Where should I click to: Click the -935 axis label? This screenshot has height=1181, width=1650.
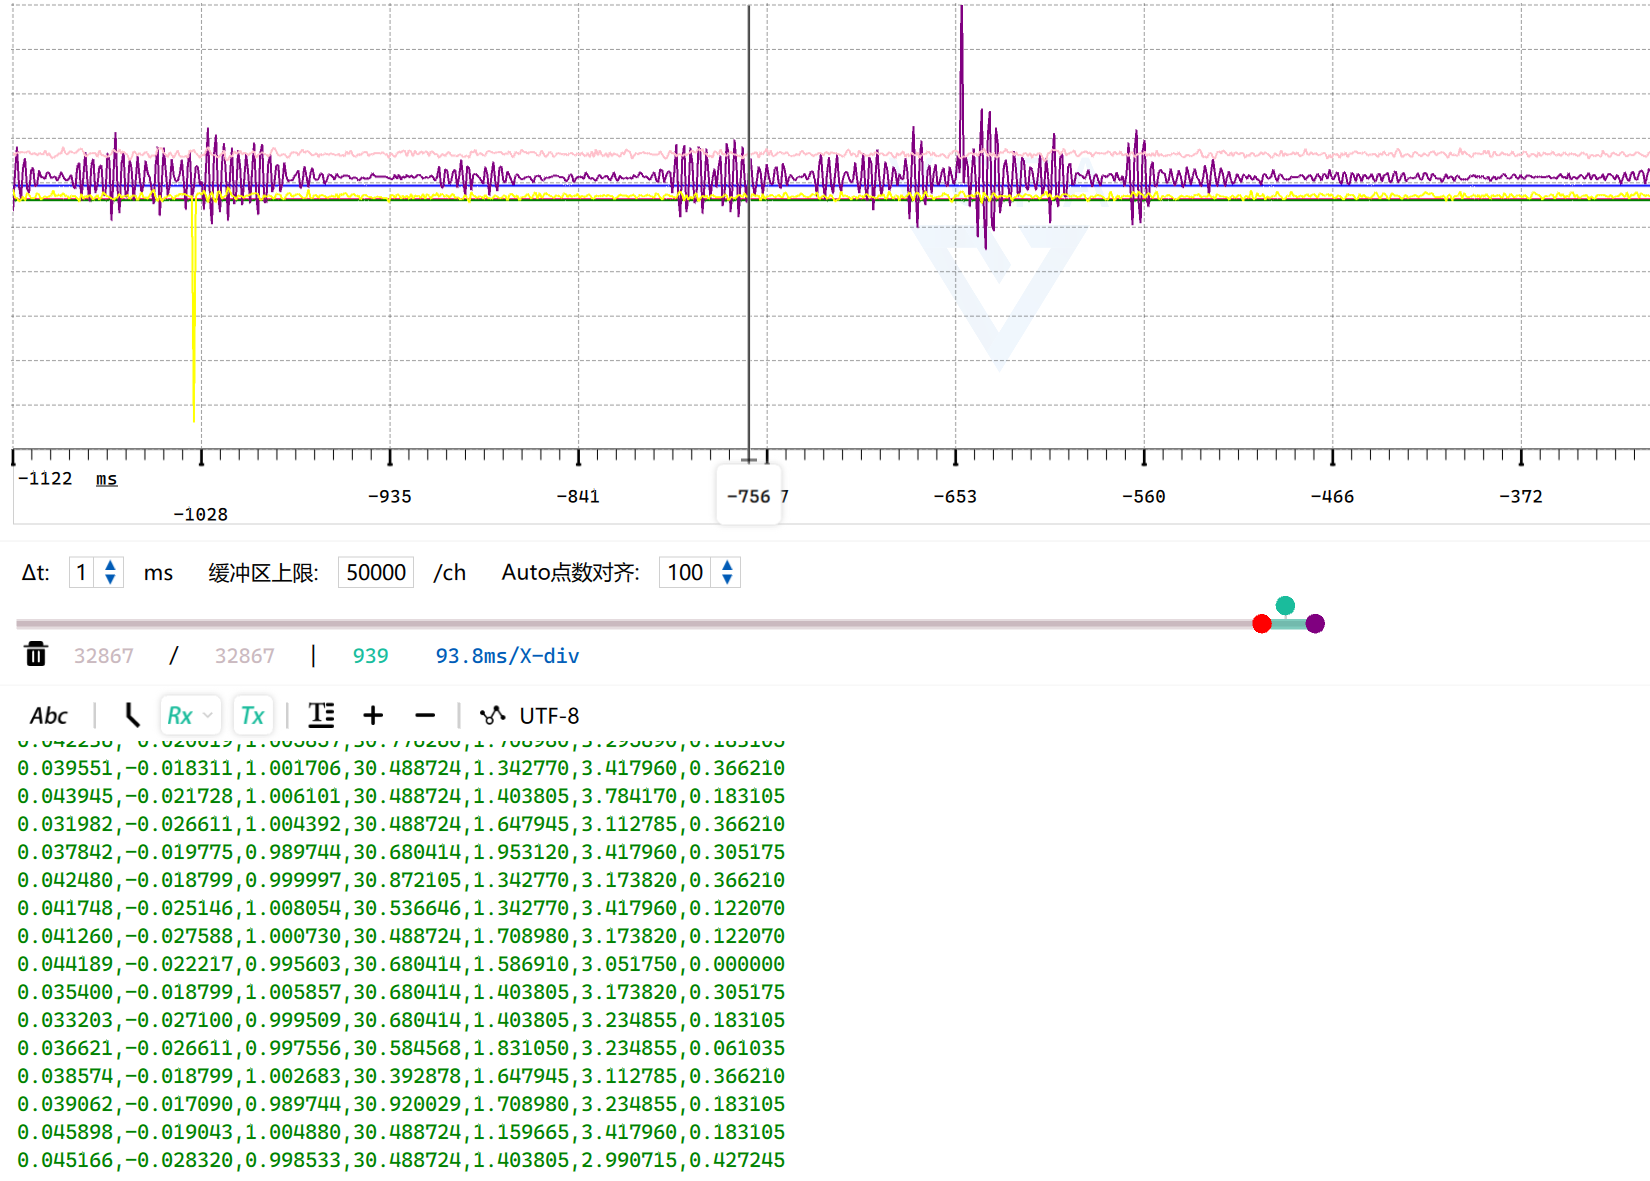pyautogui.click(x=389, y=496)
